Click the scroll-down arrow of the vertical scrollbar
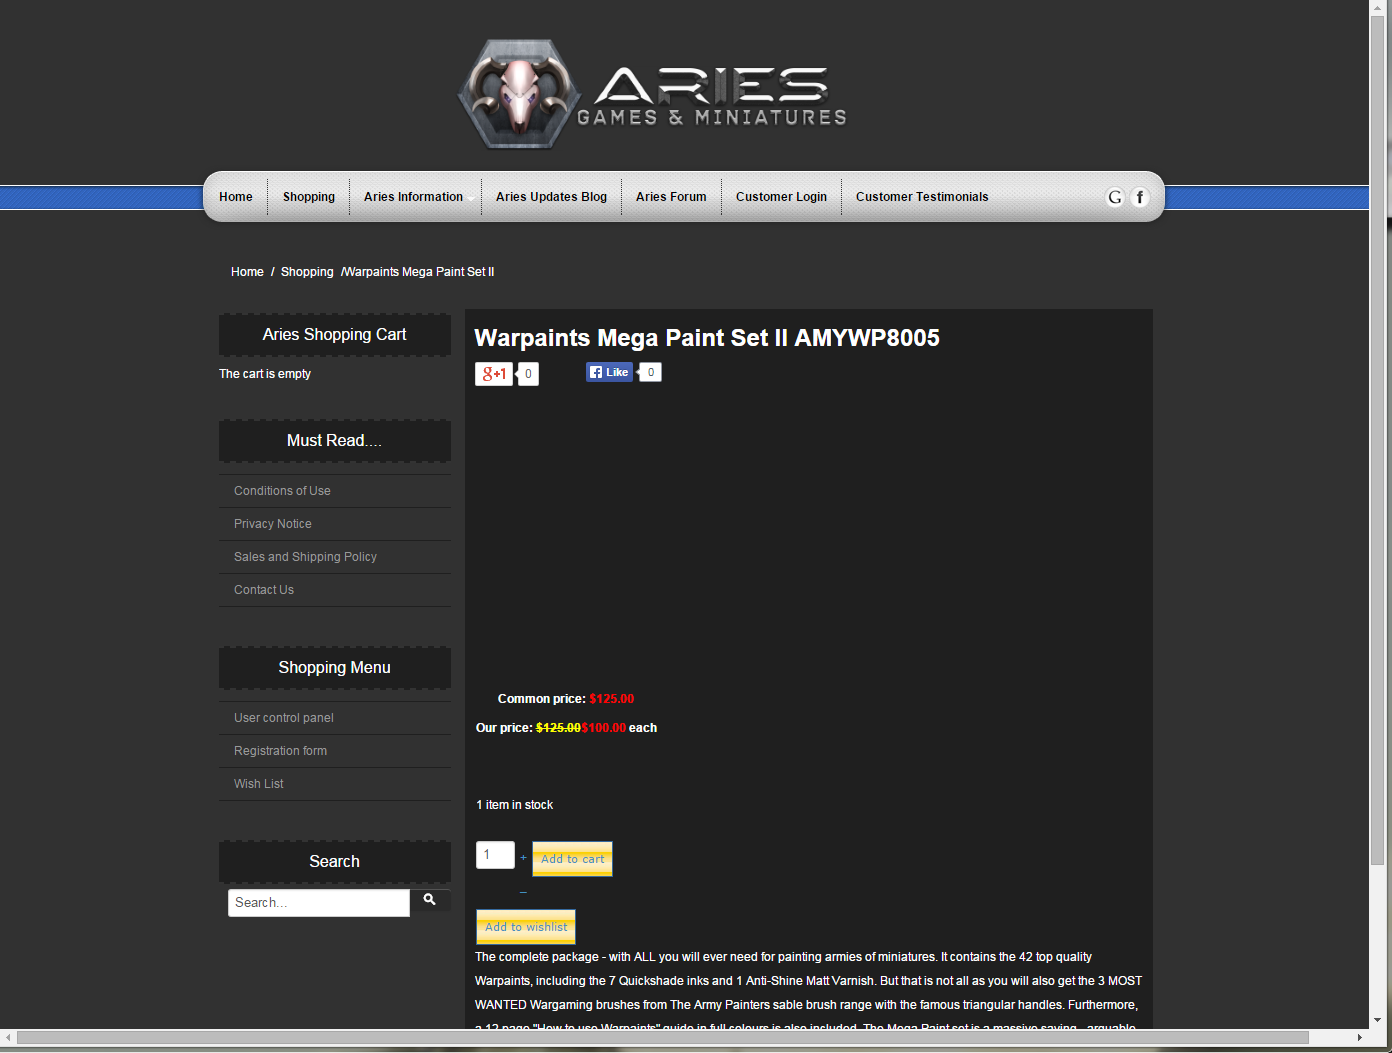This screenshot has width=1392, height=1053. coord(1379,1020)
